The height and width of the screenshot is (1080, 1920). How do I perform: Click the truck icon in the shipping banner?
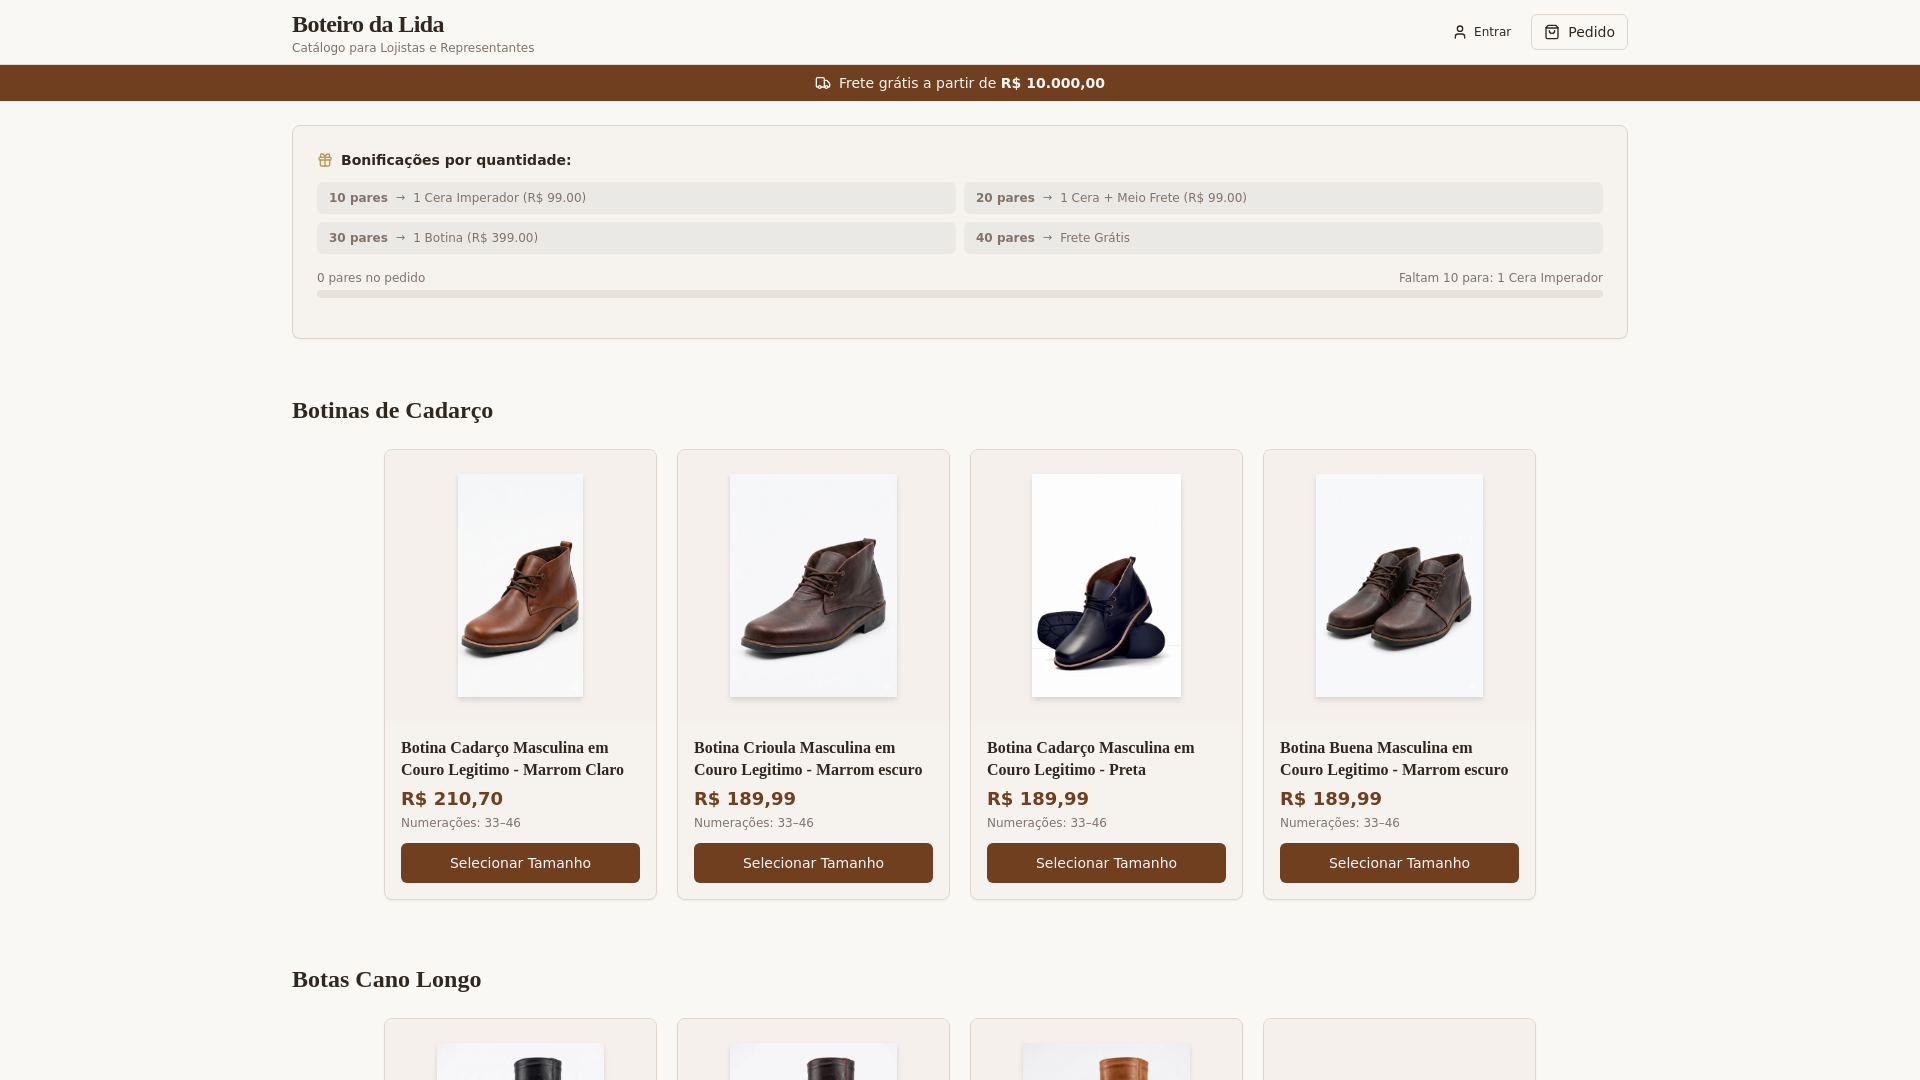pos(822,83)
